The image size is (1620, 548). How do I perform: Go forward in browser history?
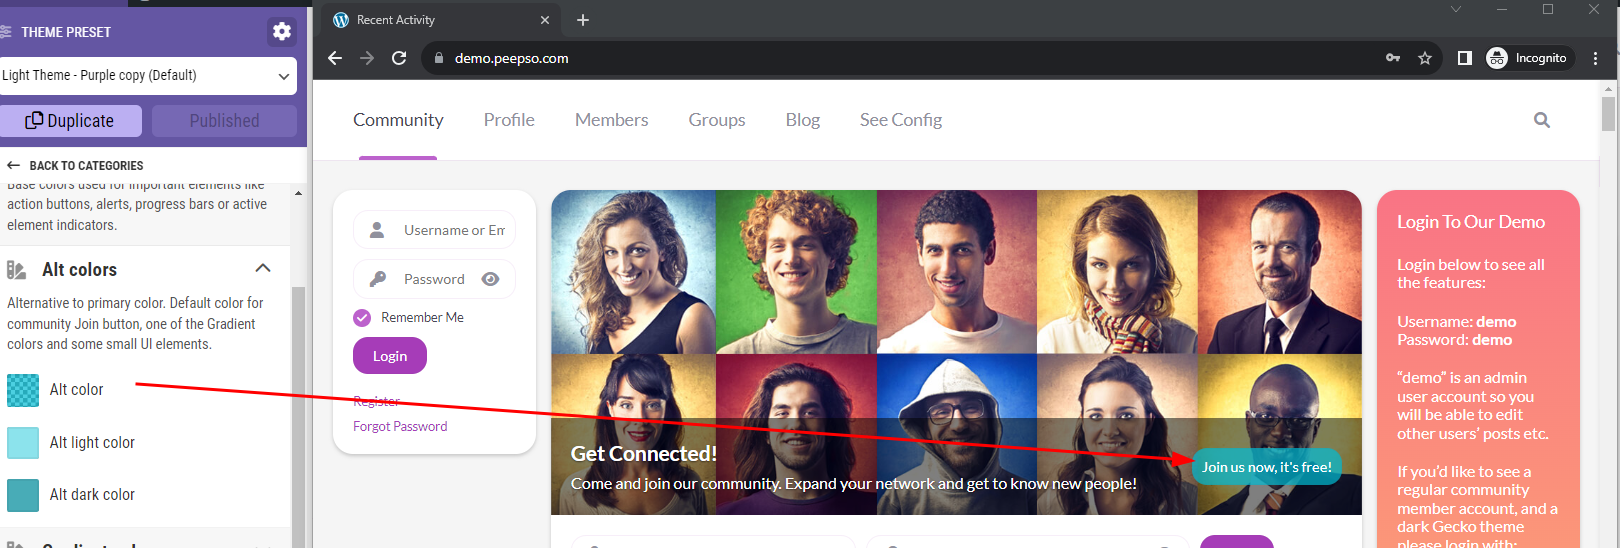click(x=367, y=58)
